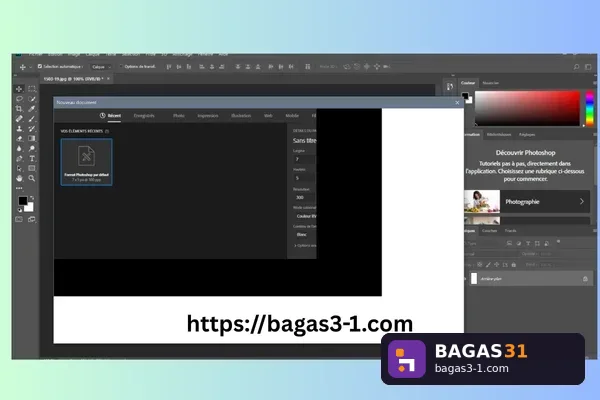Image resolution: width=600 pixels, height=400 pixels.
Task: Reset default black and white colors
Action: tap(20, 210)
